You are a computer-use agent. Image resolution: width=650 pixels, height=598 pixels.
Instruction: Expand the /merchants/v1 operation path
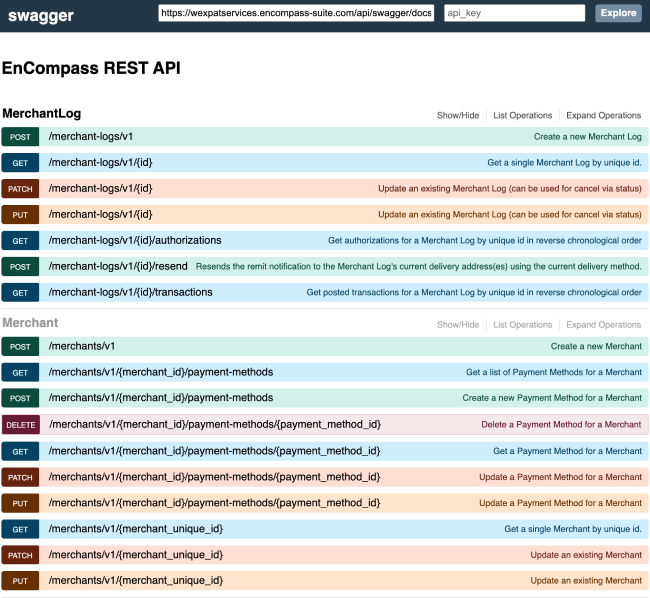(82, 346)
